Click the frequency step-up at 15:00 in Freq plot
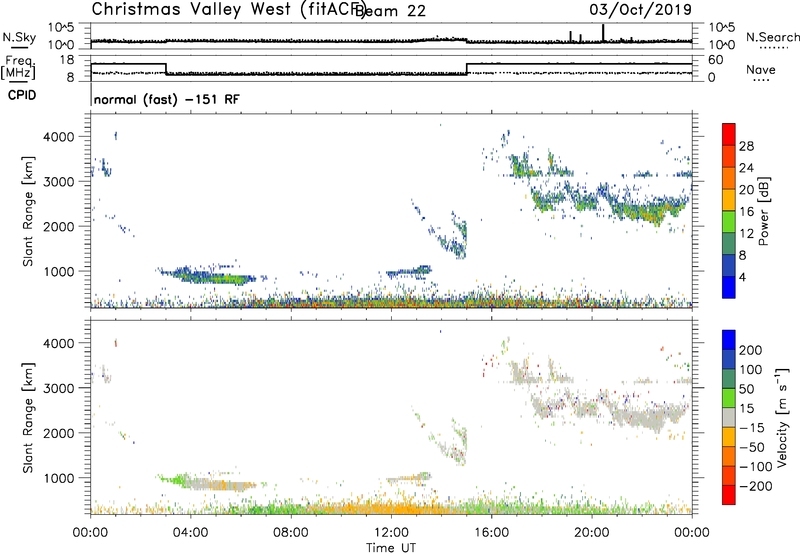Viewport: 800px width, 554px height. coord(467,69)
